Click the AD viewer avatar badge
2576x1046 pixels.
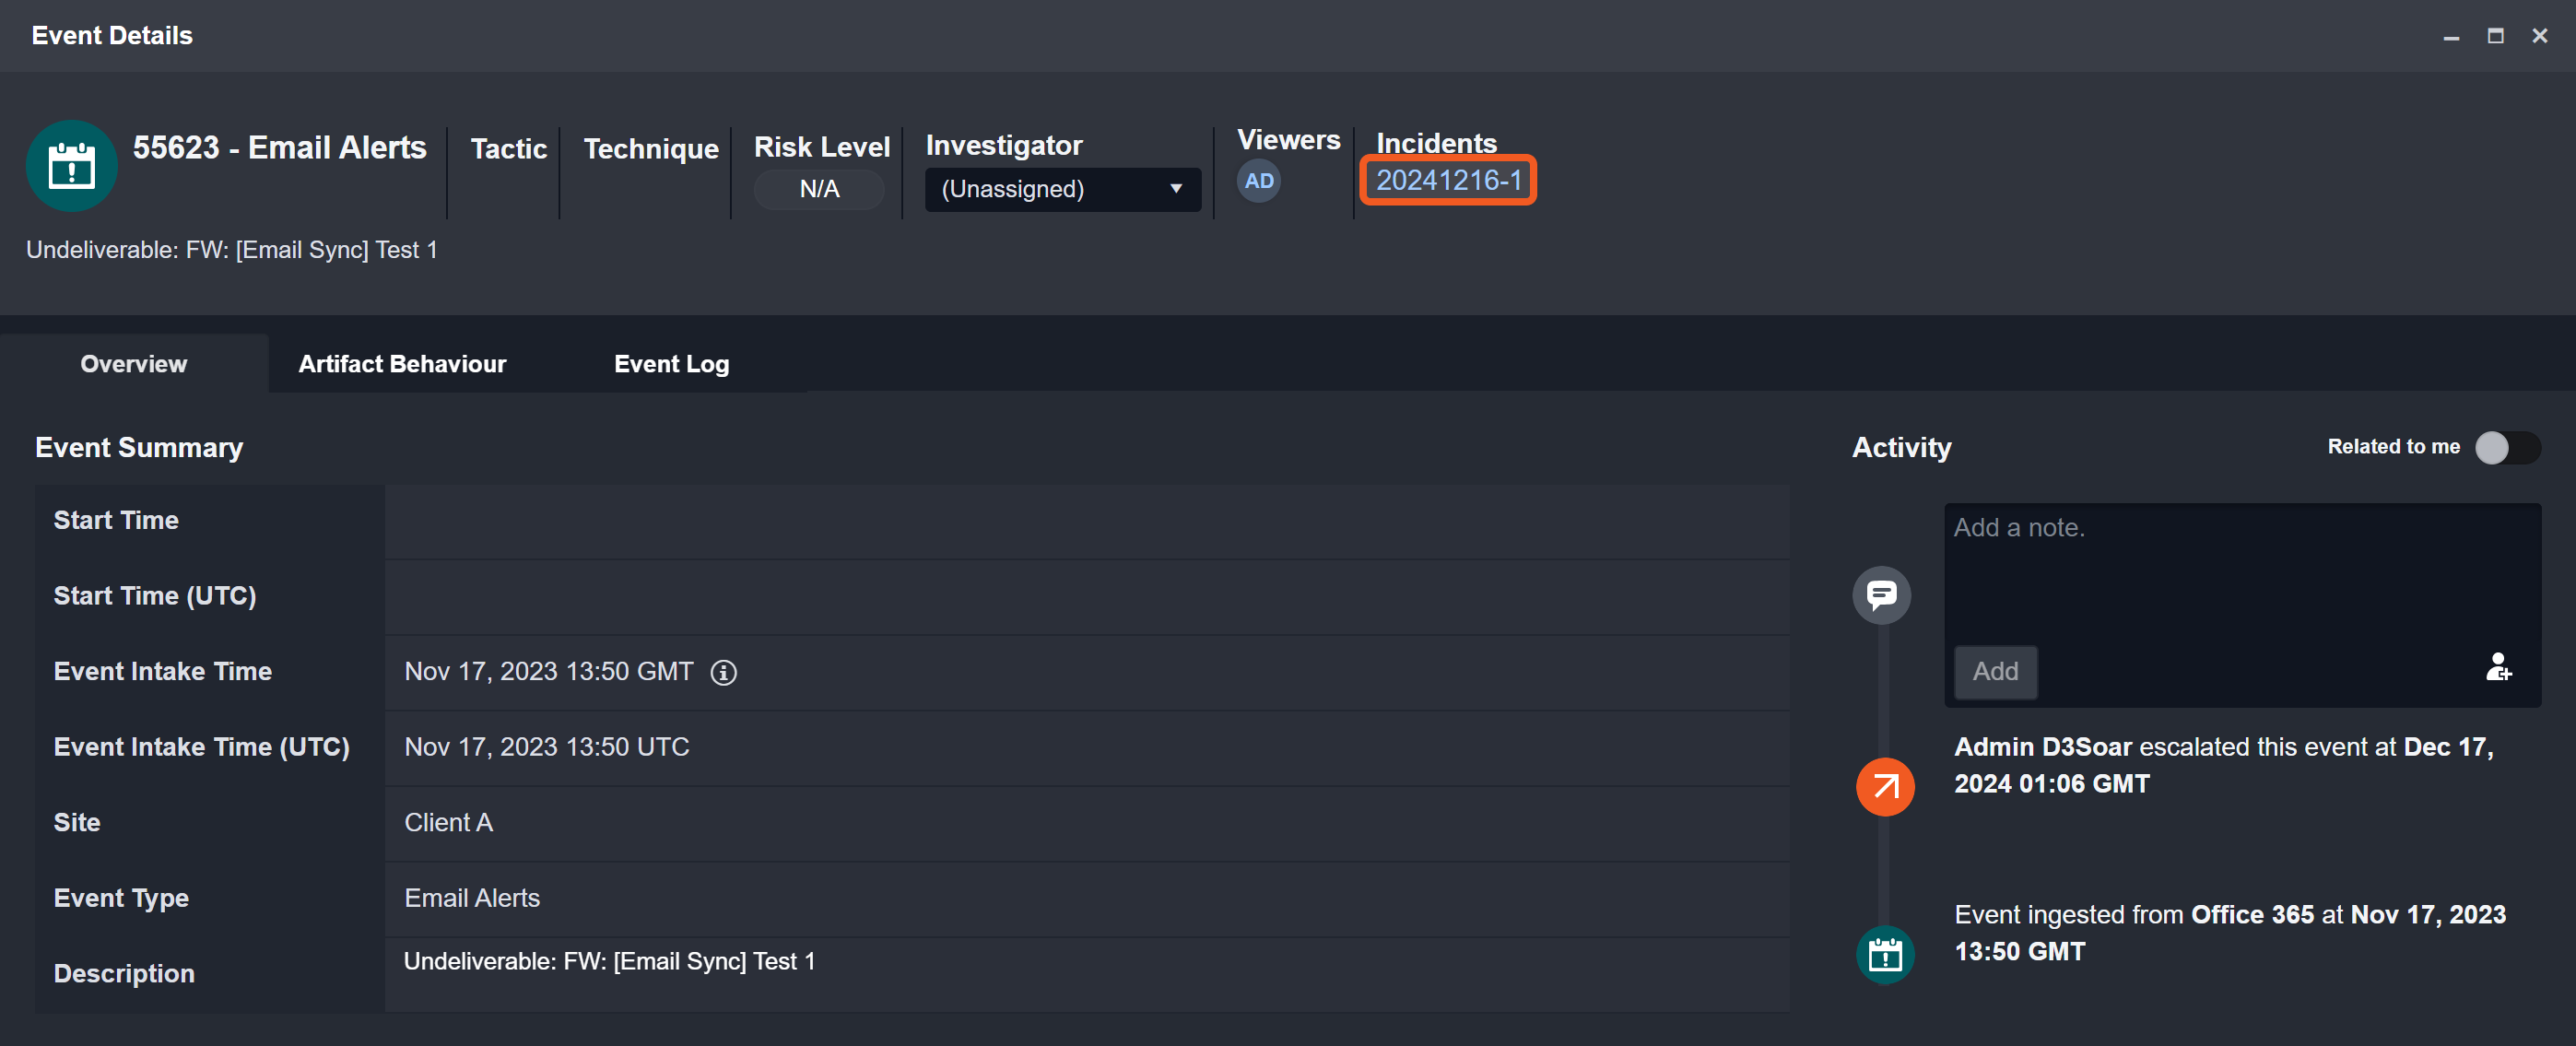pyautogui.click(x=1258, y=181)
